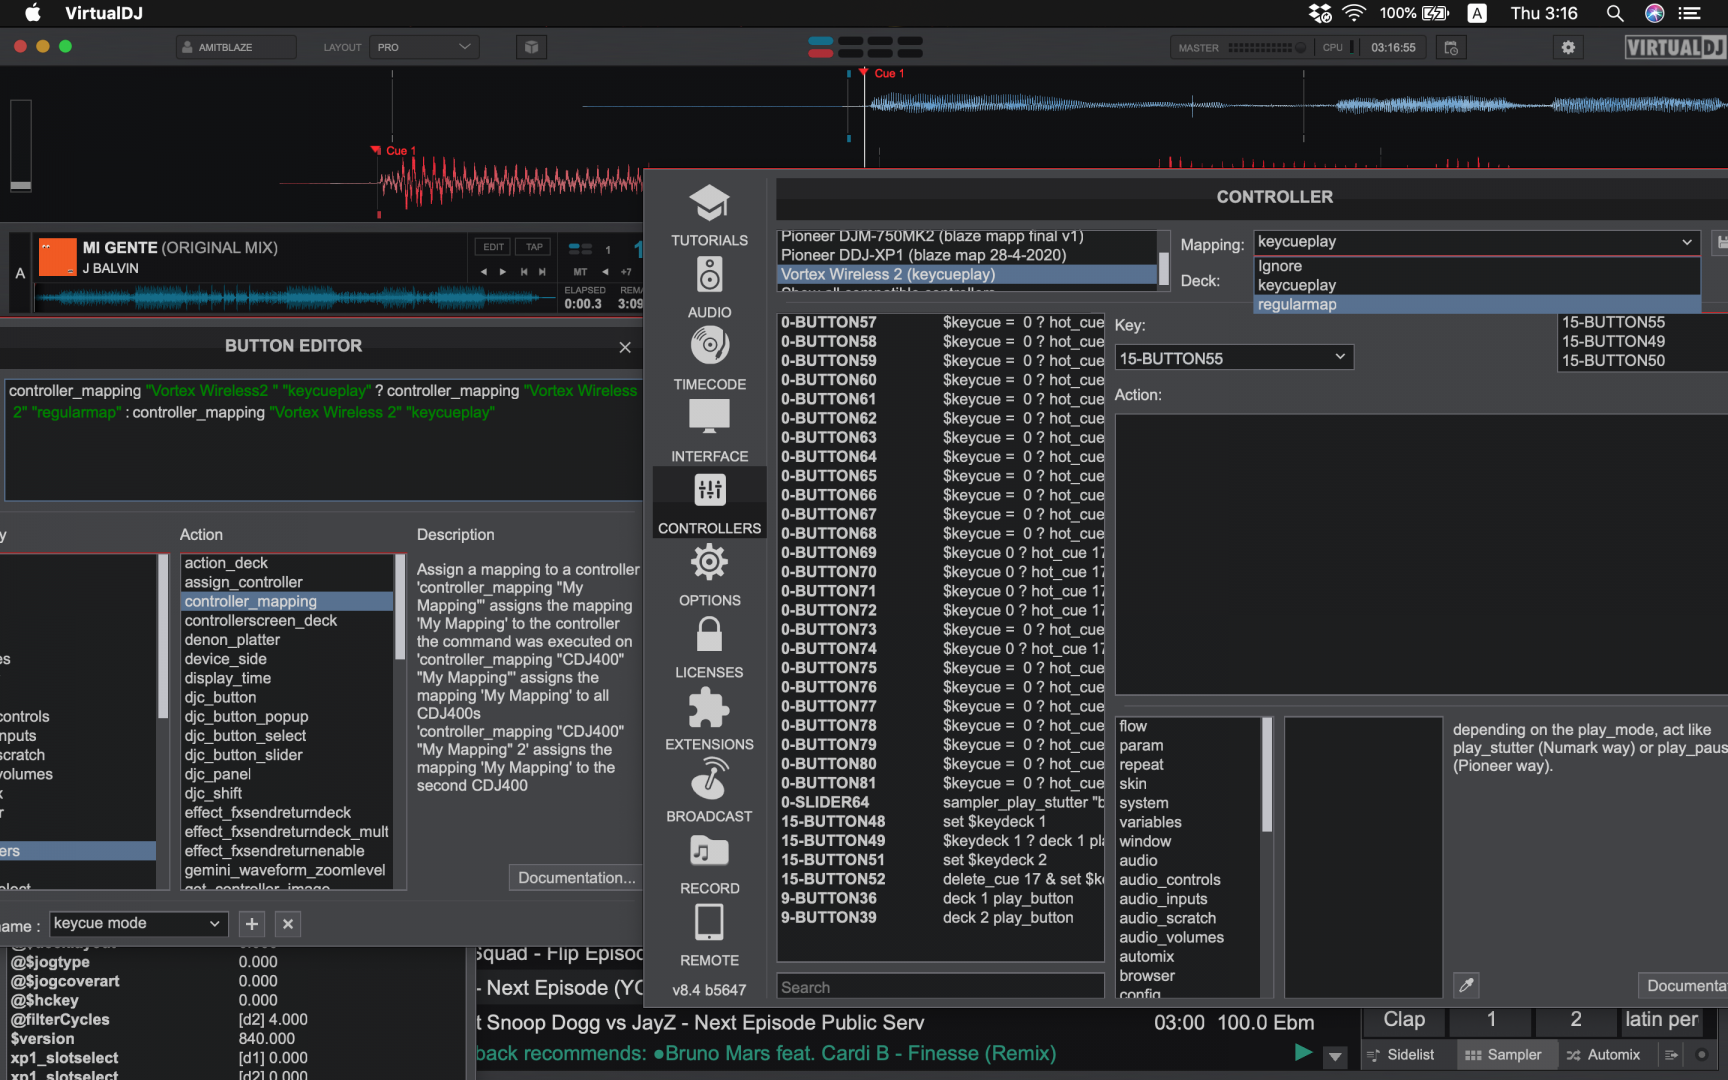The height and width of the screenshot is (1080, 1728).
Task: Click the Documentation button in Button Editor
Action: (576, 878)
